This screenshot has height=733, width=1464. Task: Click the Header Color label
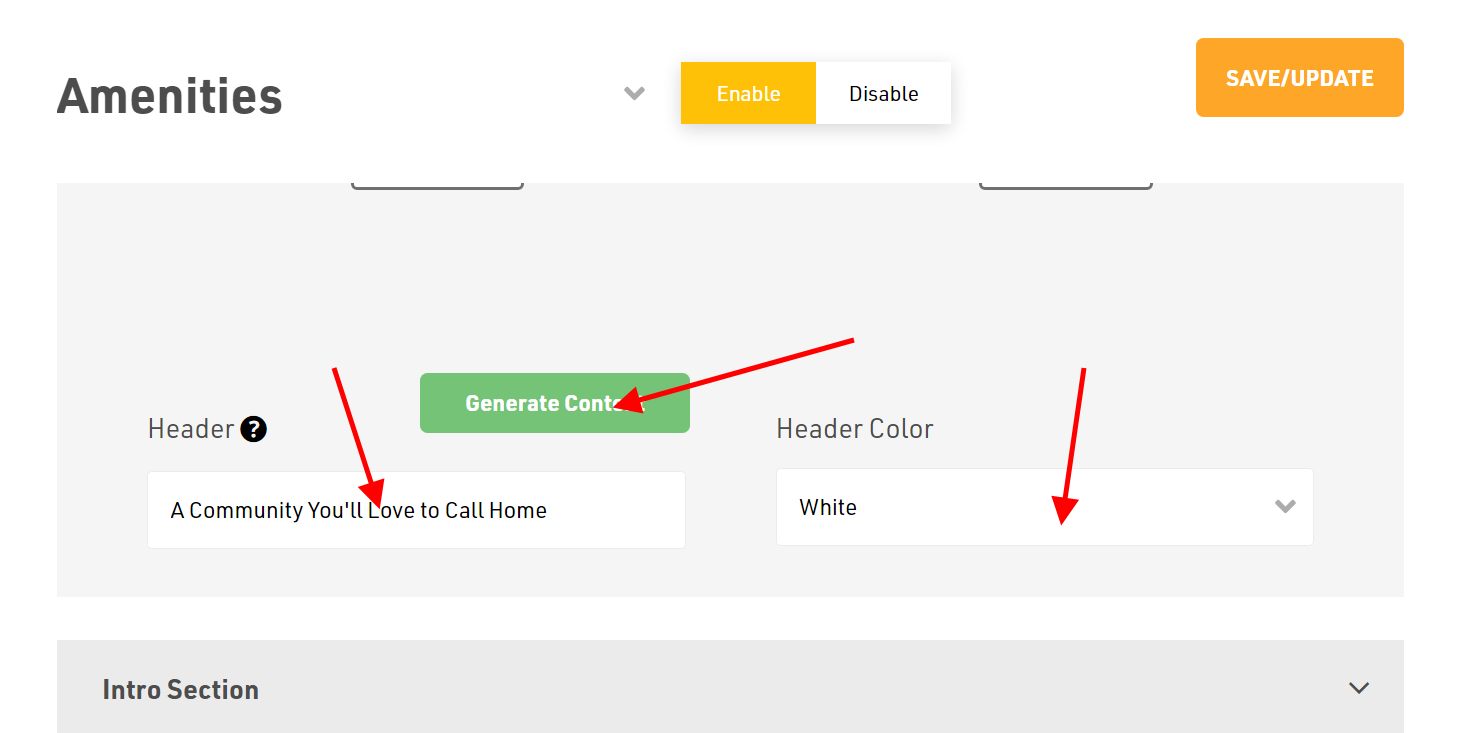(x=854, y=430)
